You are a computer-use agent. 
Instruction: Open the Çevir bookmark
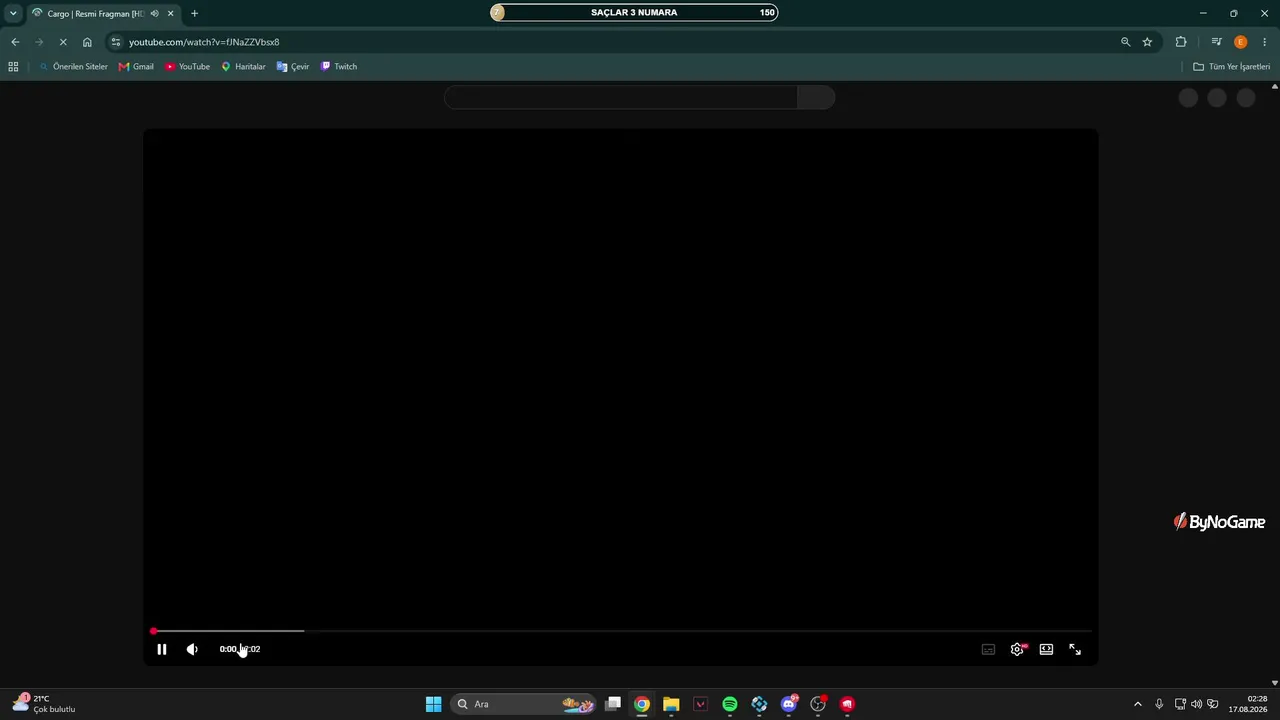point(293,67)
